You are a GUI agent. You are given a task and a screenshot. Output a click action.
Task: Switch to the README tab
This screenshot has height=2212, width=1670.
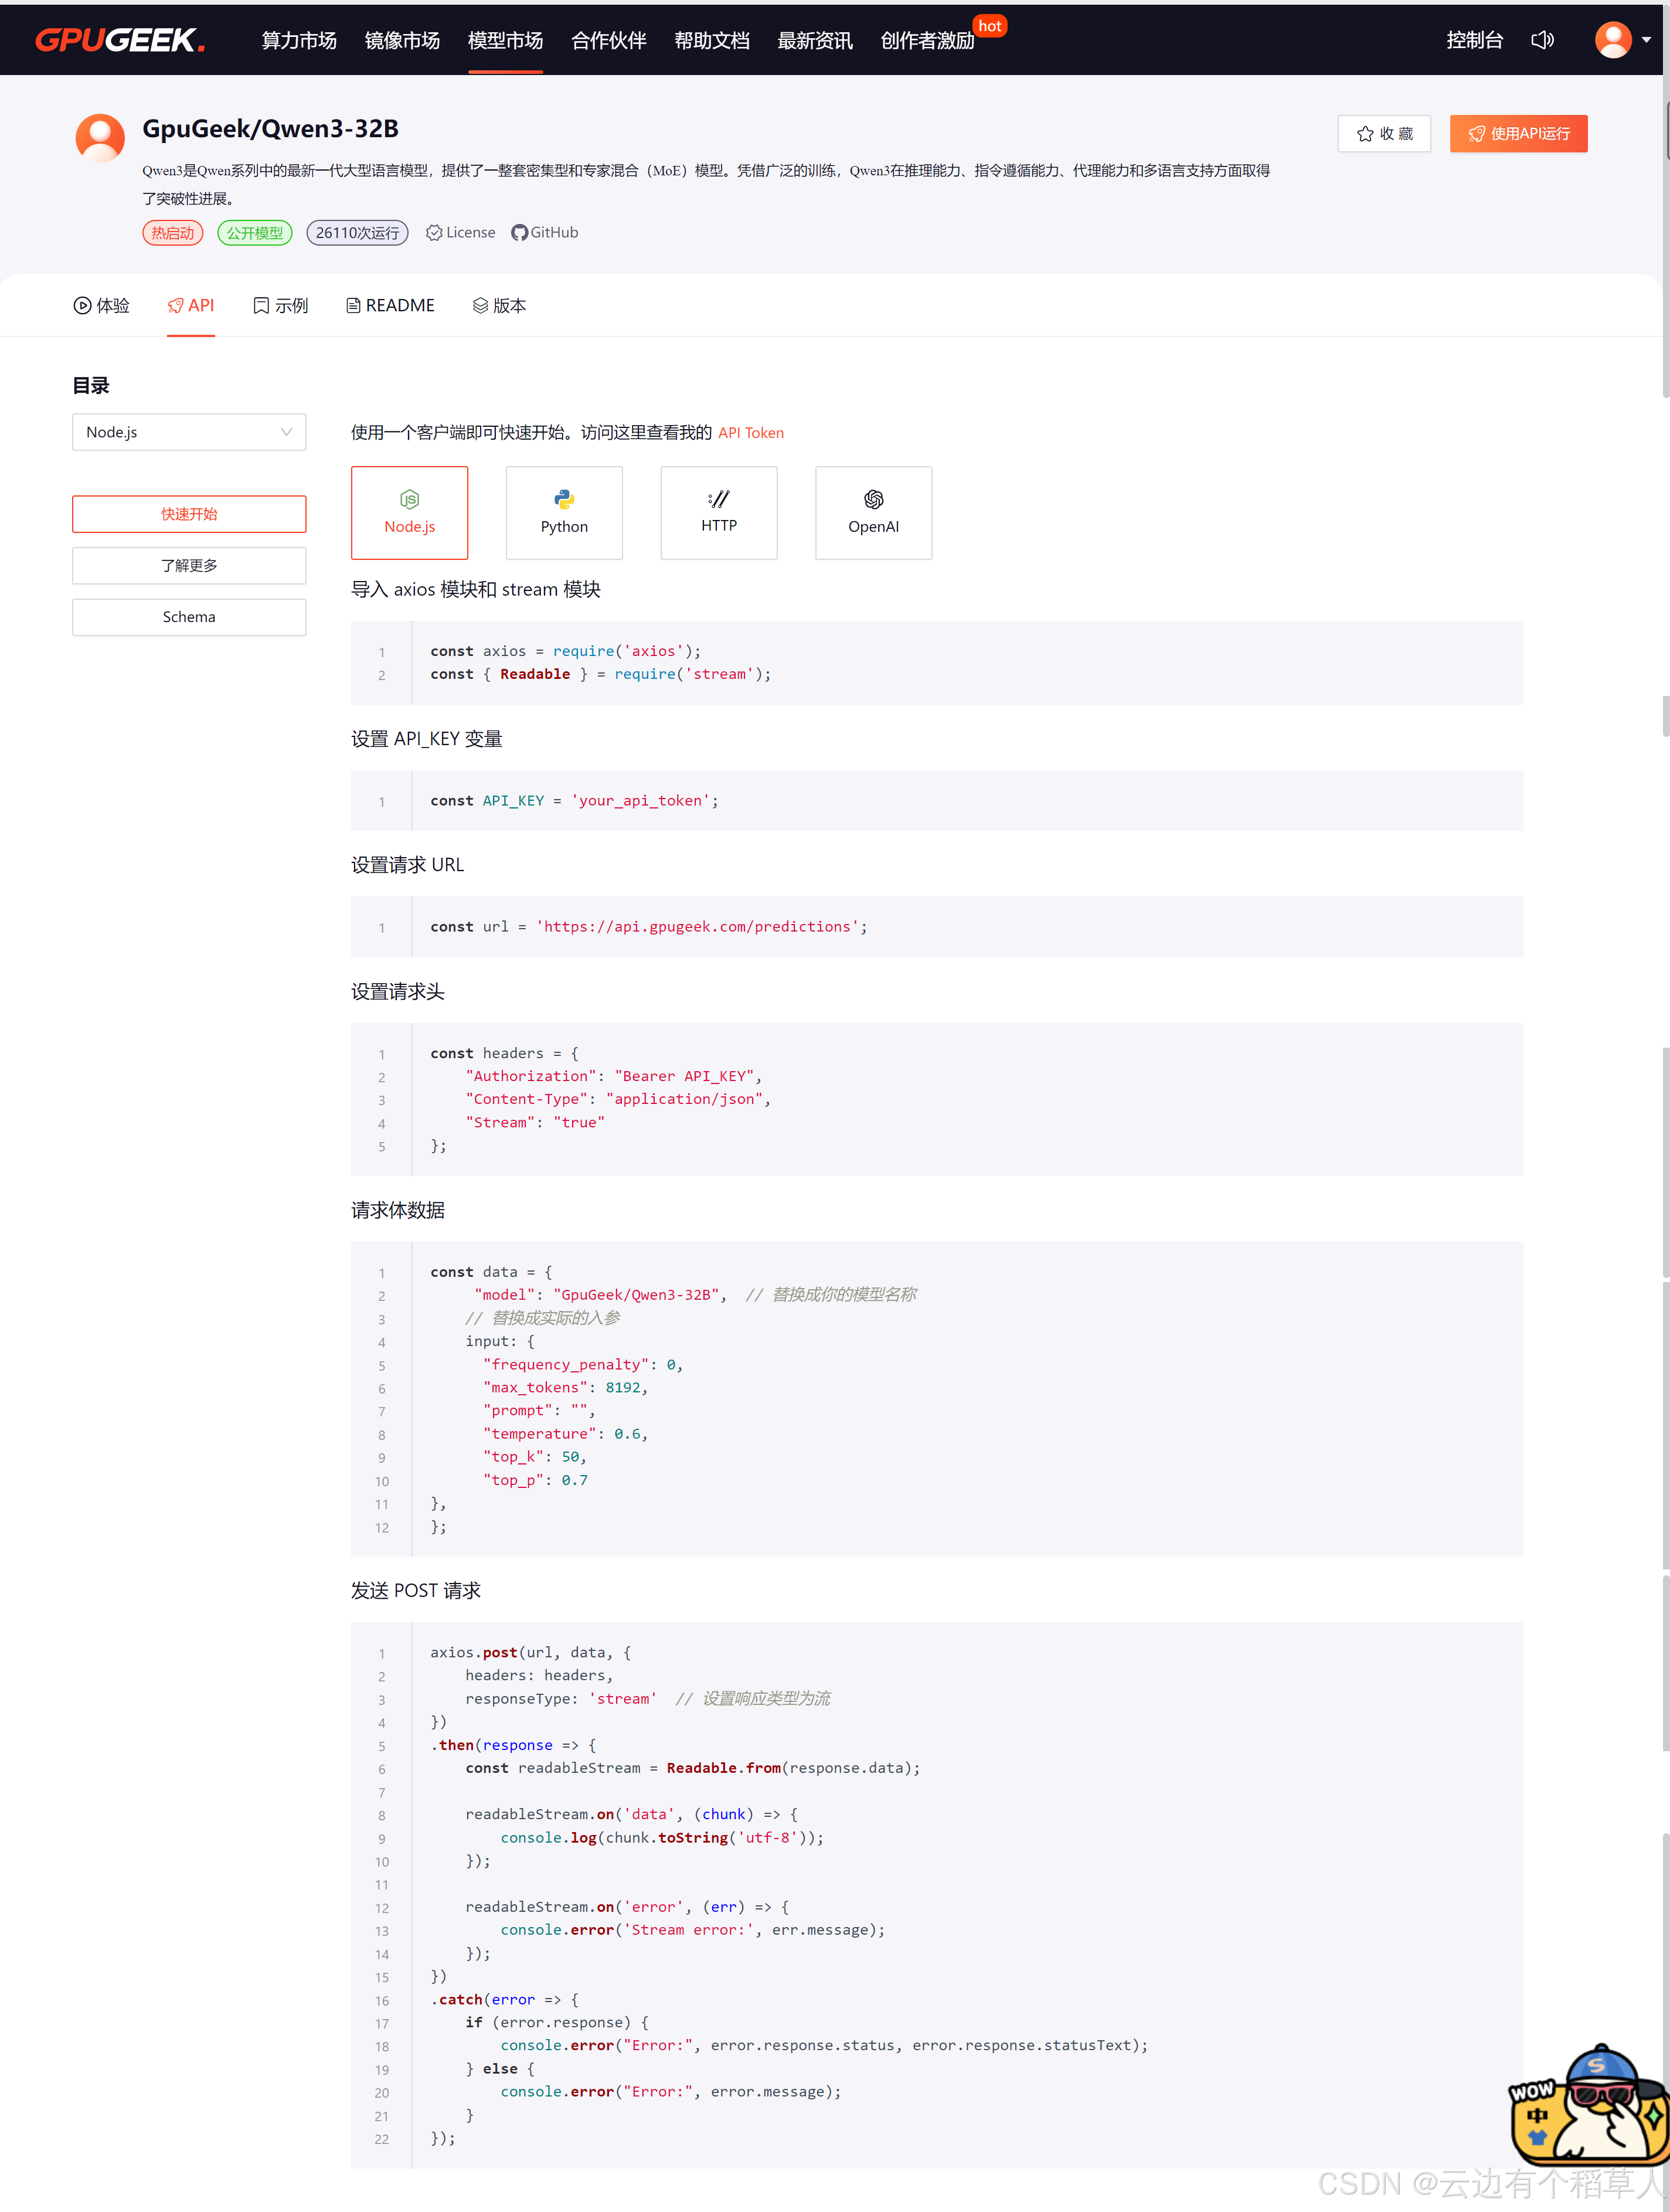pos(390,306)
